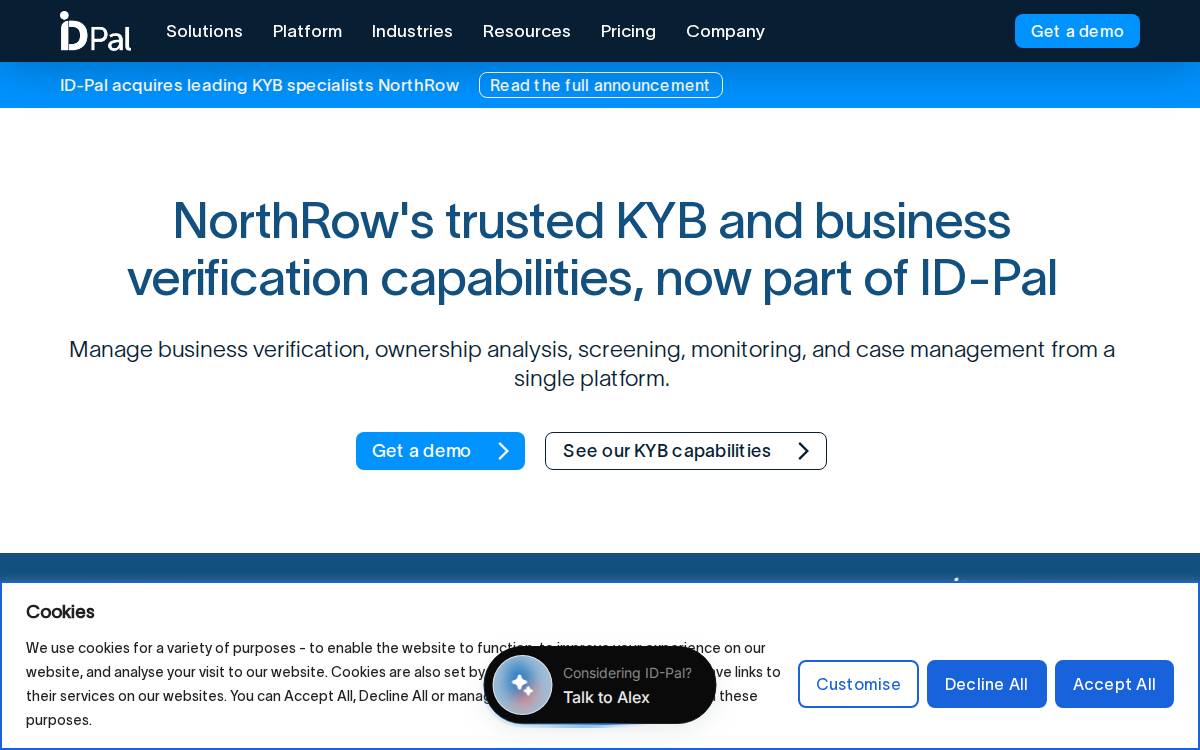Click arrow on hero Get a demo
The image size is (1200, 750).
(x=503, y=451)
